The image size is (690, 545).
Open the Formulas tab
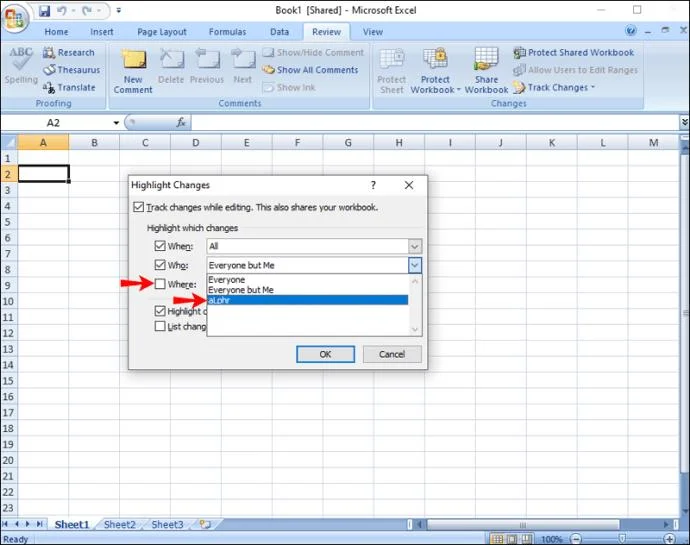click(x=228, y=32)
